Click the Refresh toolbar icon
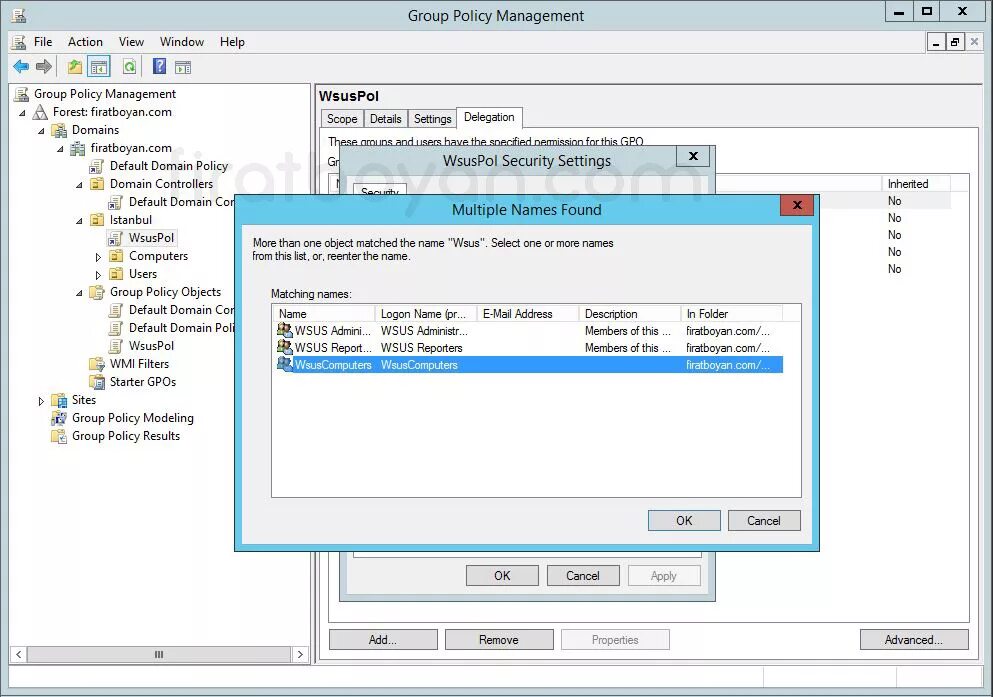This screenshot has height=697, width=993. pos(129,66)
